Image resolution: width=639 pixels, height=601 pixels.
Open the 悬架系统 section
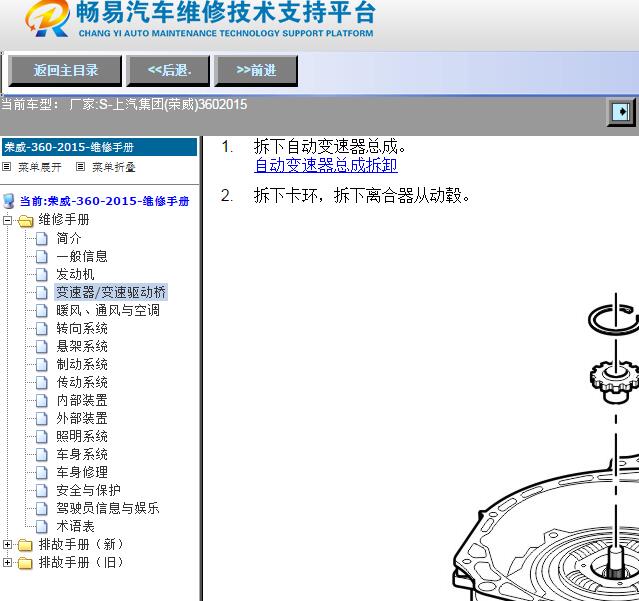82,346
